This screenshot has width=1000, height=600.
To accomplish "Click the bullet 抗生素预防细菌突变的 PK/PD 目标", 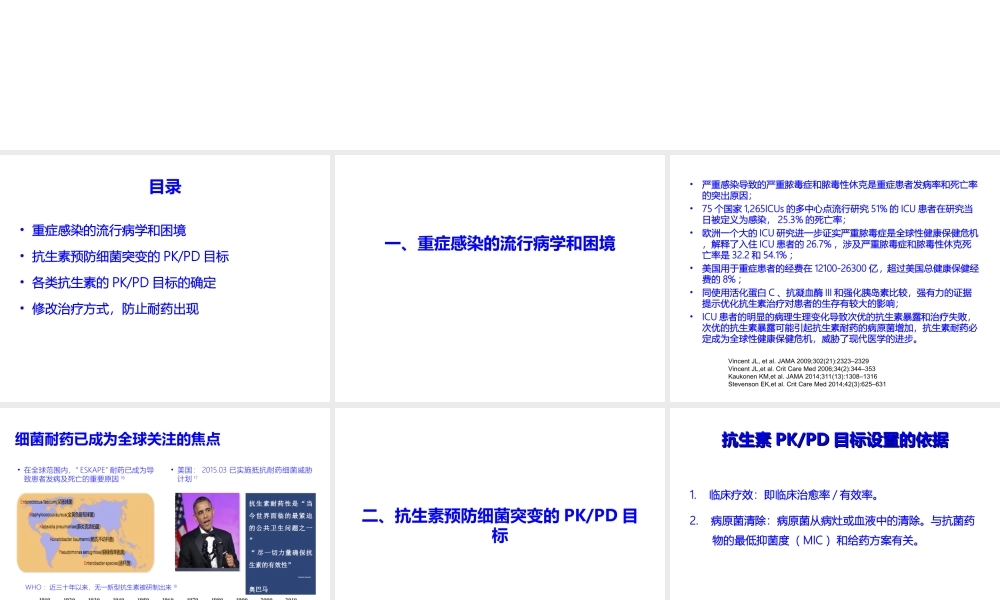I will click(x=130, y=256).
